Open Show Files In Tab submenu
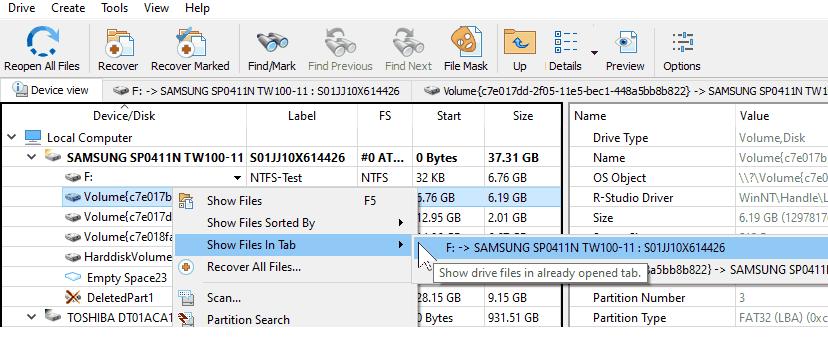This screenshot has width=828, height=362. point(293,245)
